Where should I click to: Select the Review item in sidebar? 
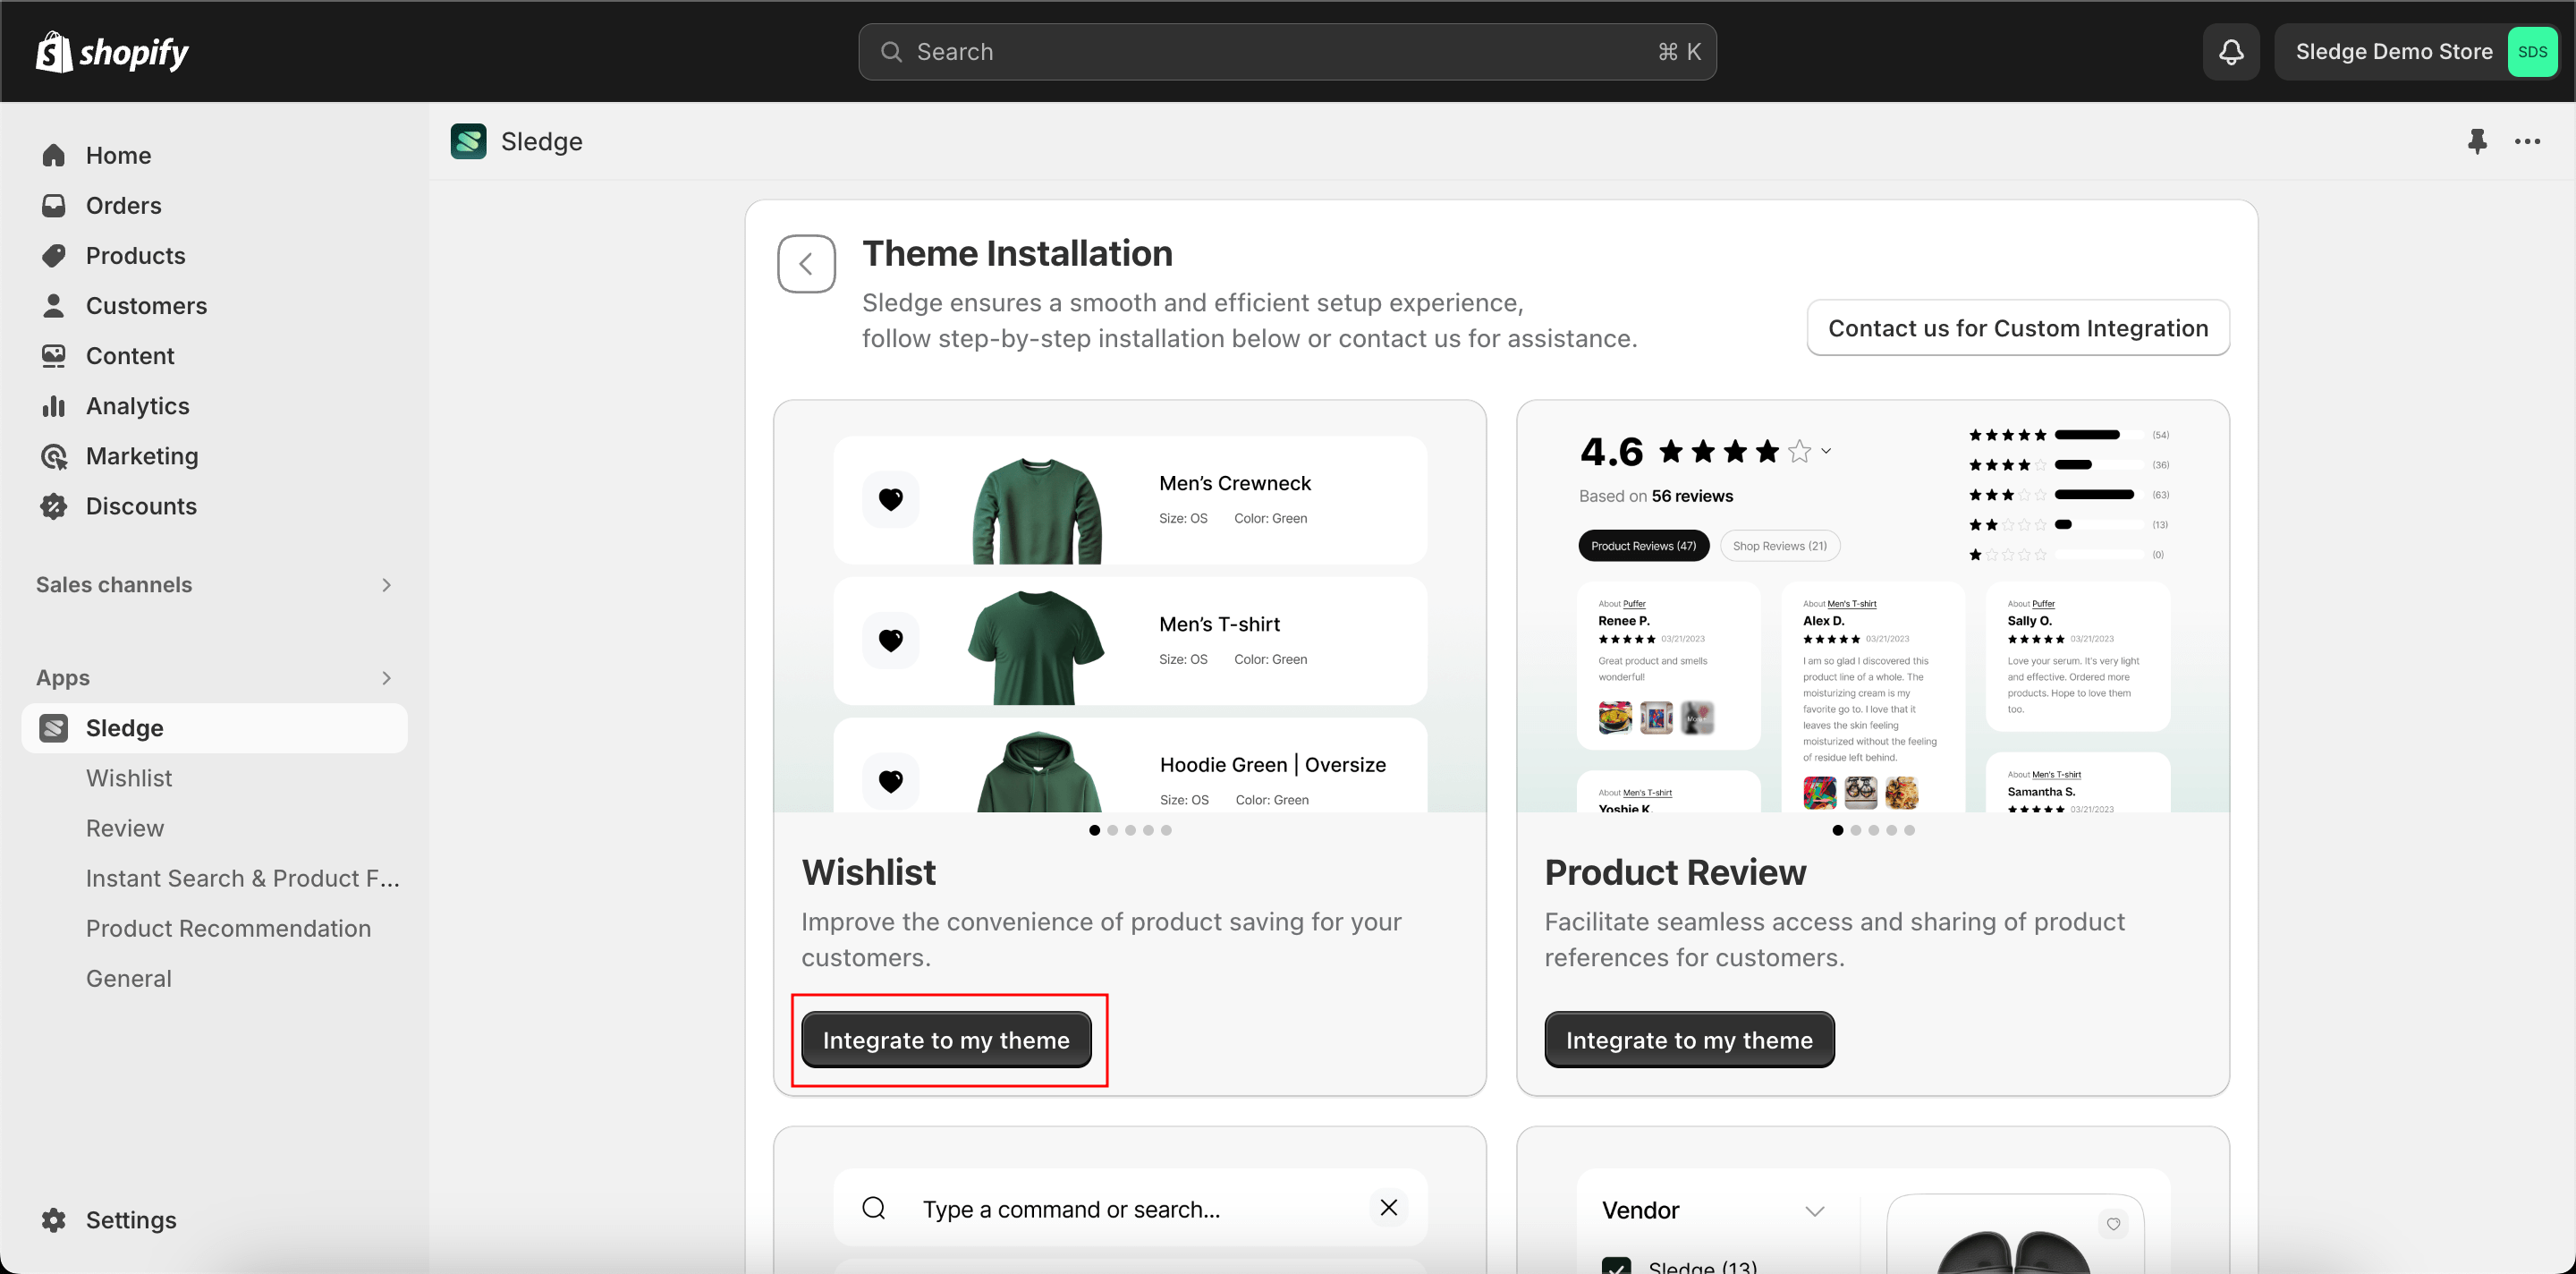(123, 827)
